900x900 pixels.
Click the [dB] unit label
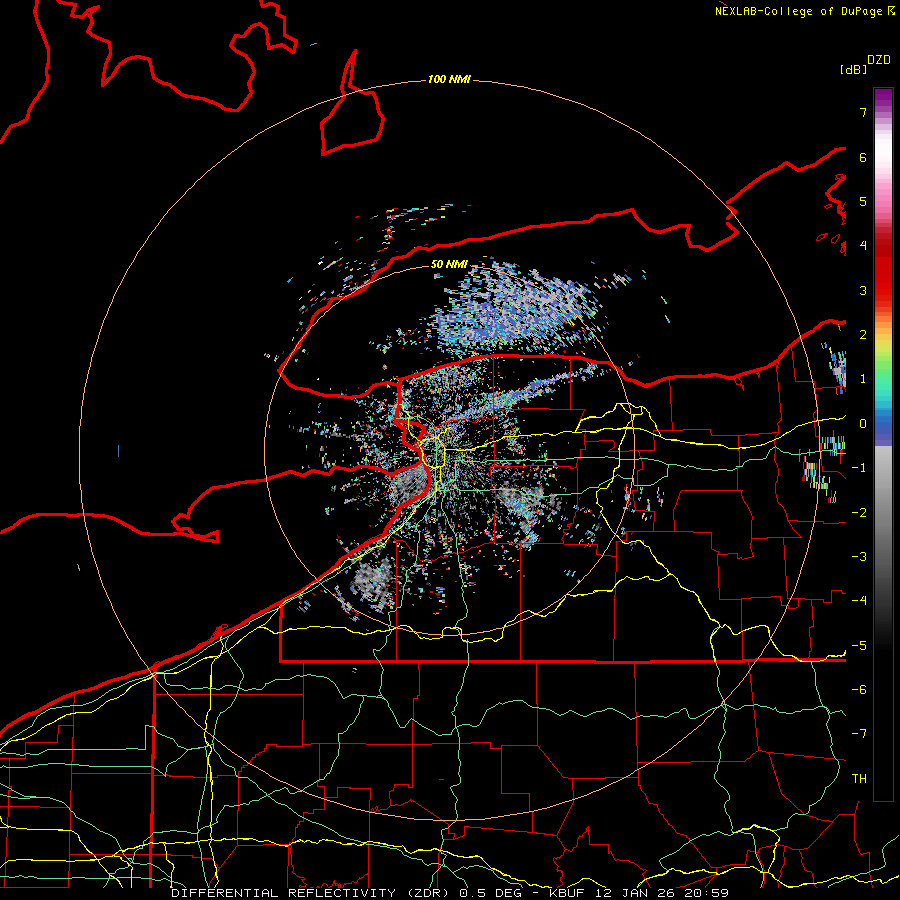tap(853, 69)
